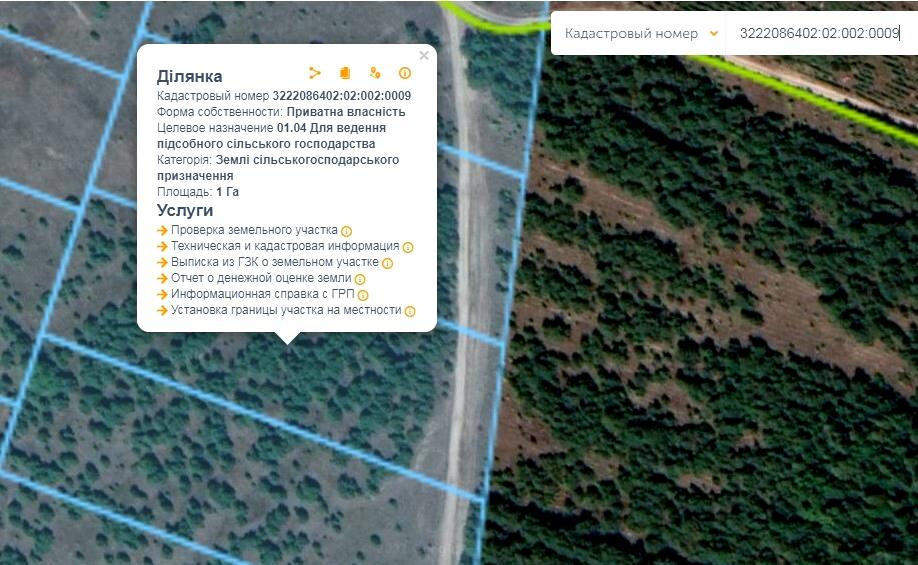918x565 pixels.
Task: Click the dropdown chevron next to Кадастровый номер
Action: tap(713, 33)
